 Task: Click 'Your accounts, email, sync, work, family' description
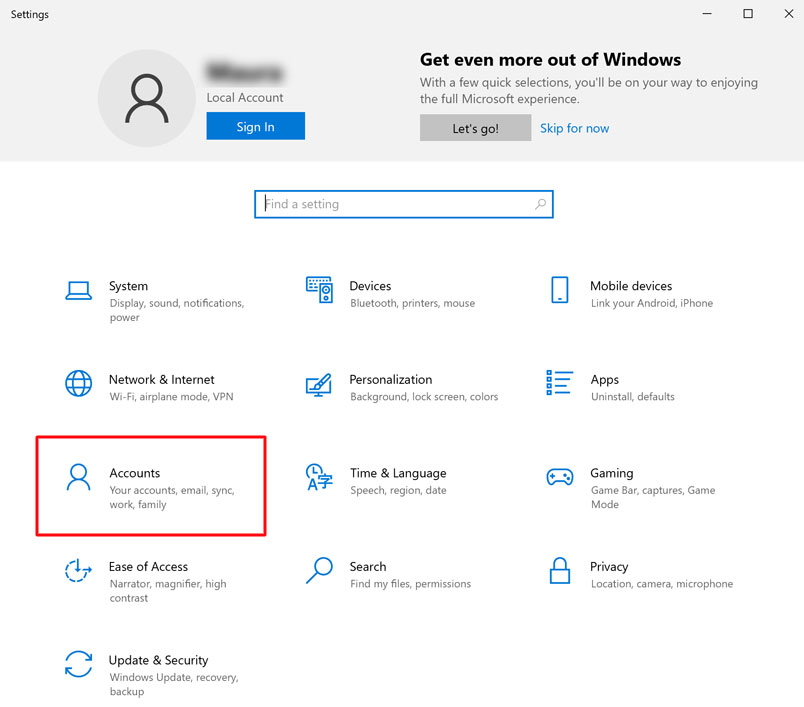pyautogui.click(x=172, y=497)
